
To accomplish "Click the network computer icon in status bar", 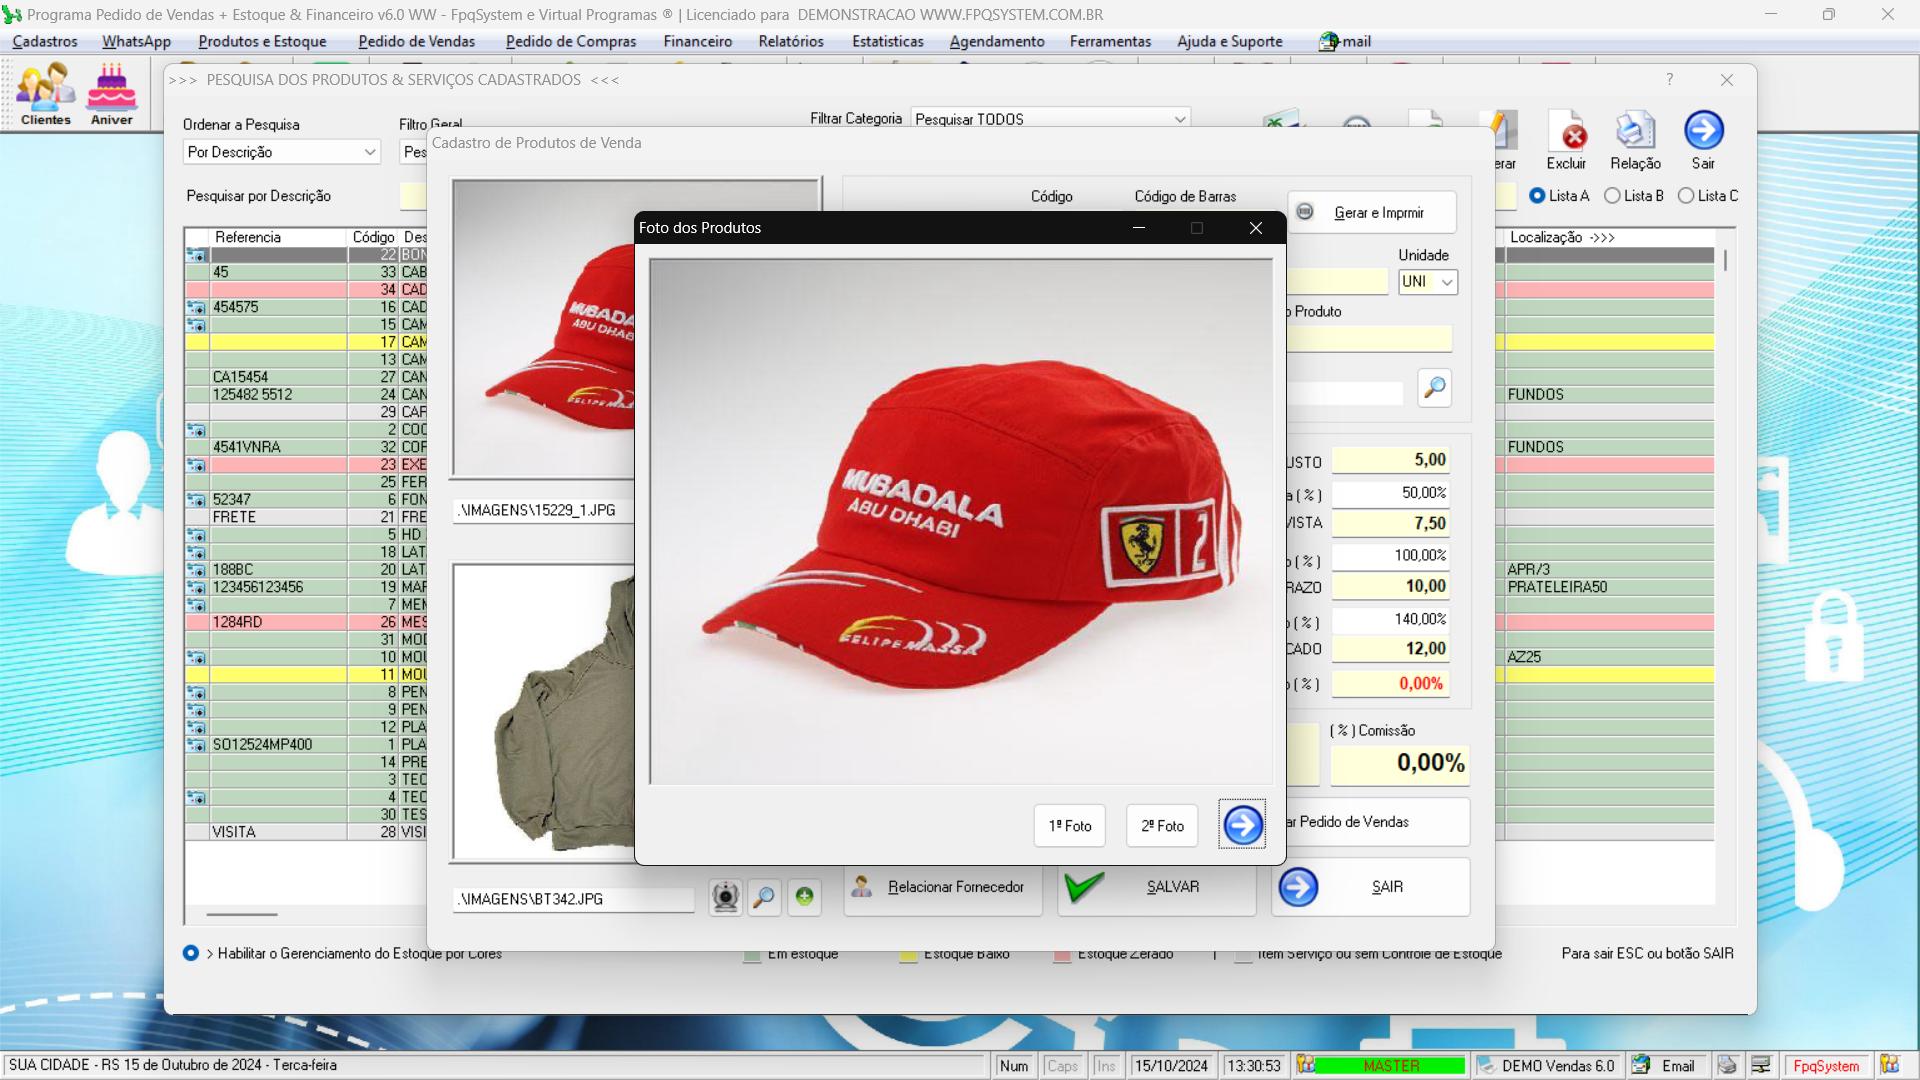I will [1761, 1065].
